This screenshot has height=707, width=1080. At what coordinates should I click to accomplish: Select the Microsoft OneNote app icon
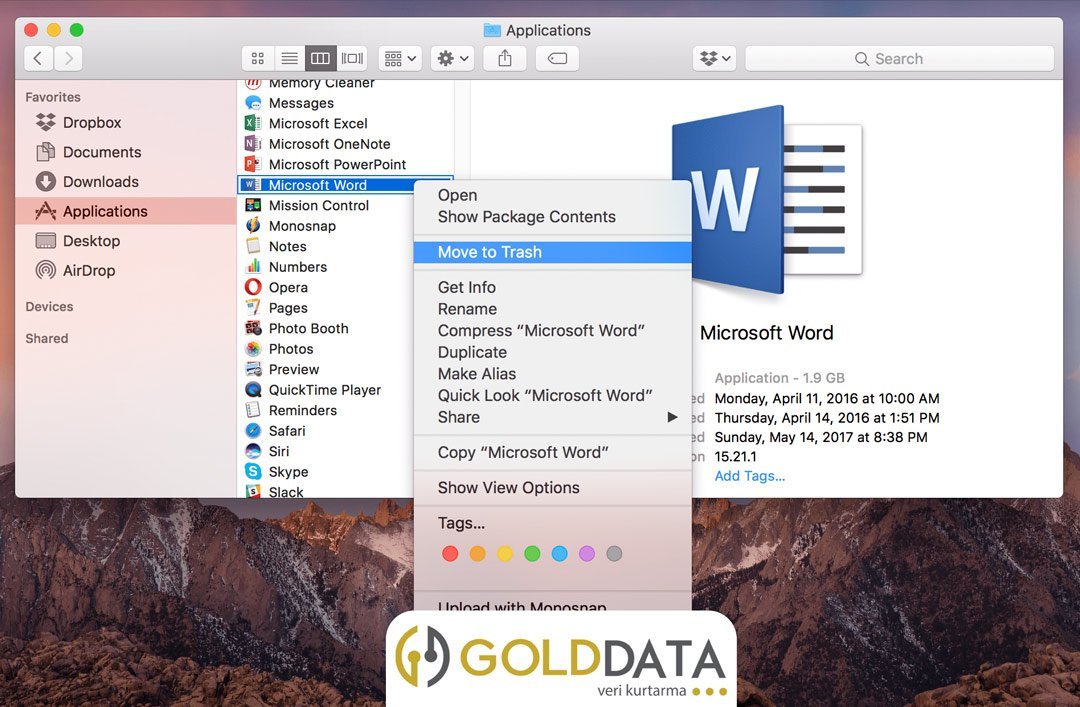[253, 144]
